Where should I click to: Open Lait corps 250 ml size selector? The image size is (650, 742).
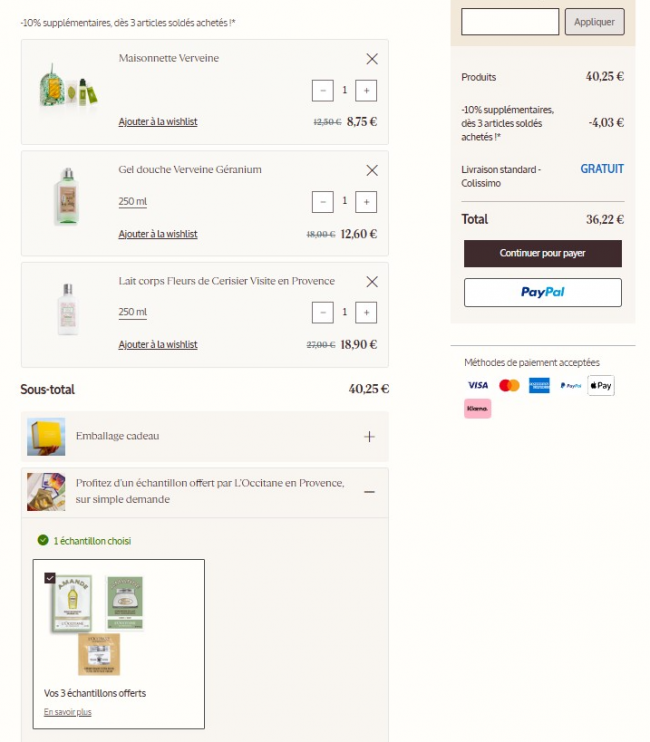[133, 313]
